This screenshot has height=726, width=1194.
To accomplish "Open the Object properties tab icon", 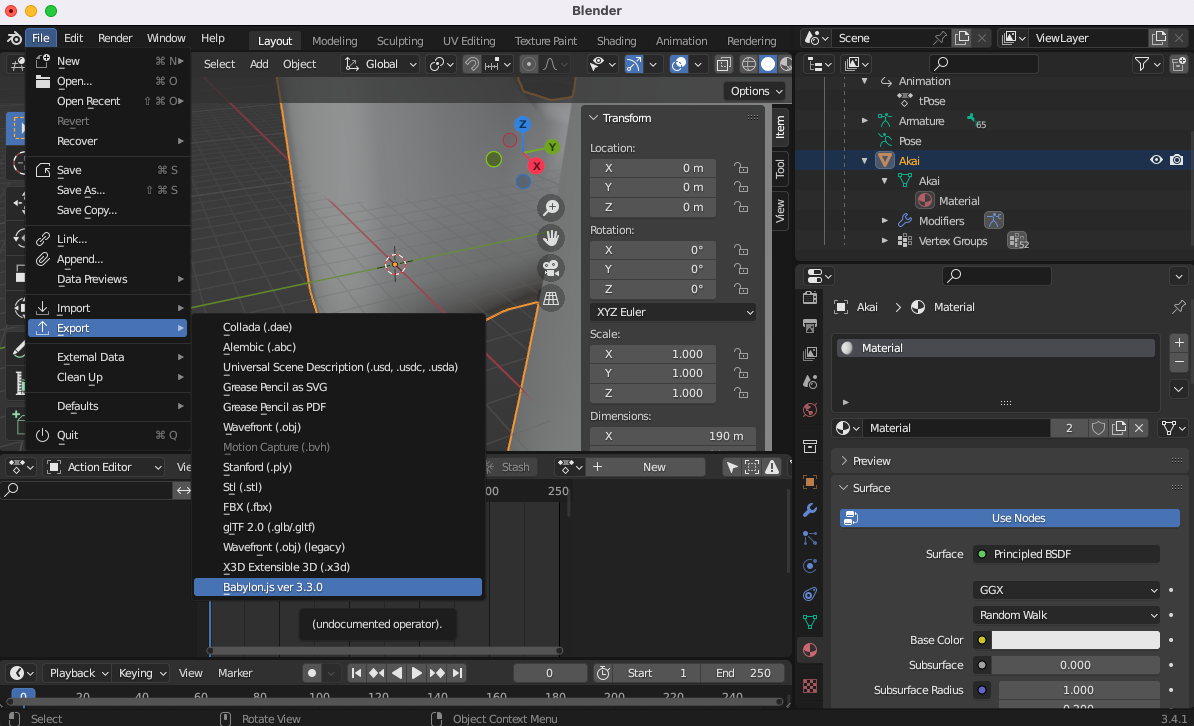I will click(x=809, y=481).
